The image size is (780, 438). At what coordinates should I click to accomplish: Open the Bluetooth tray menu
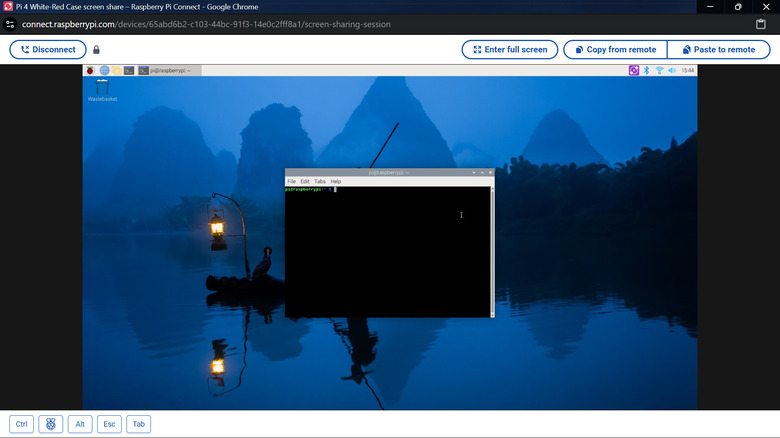click(646, 71)
